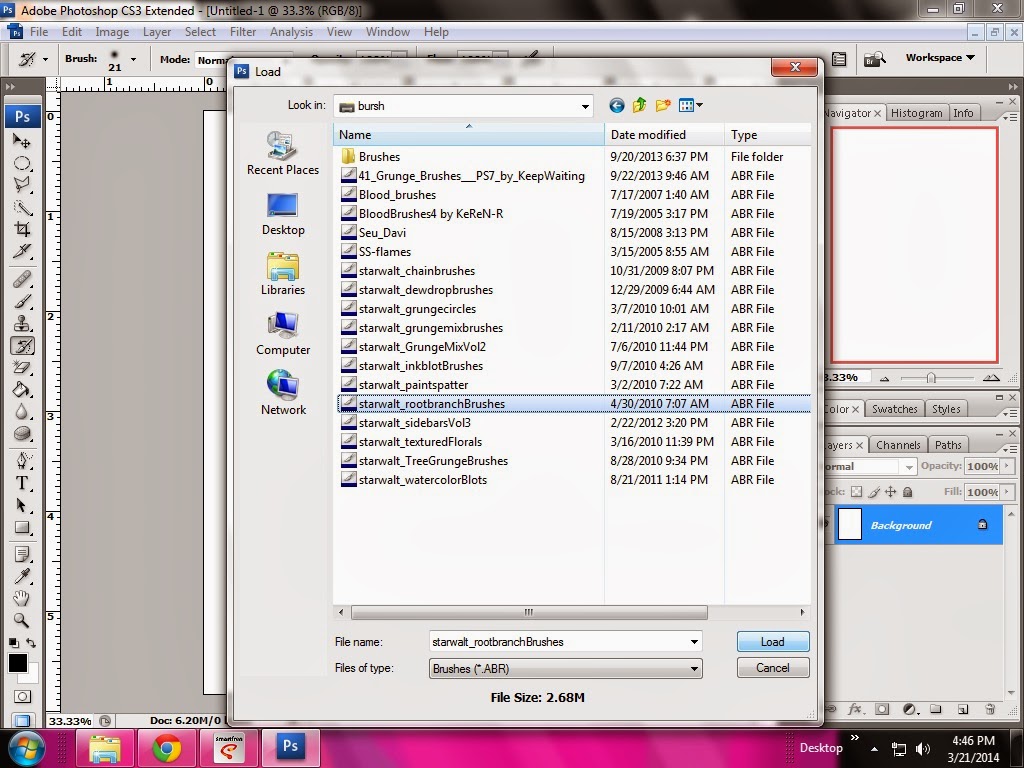Viewport: 1024px width, 768px height.
Task: Switch to the Channels tab
Action: [x=898, y=444]
